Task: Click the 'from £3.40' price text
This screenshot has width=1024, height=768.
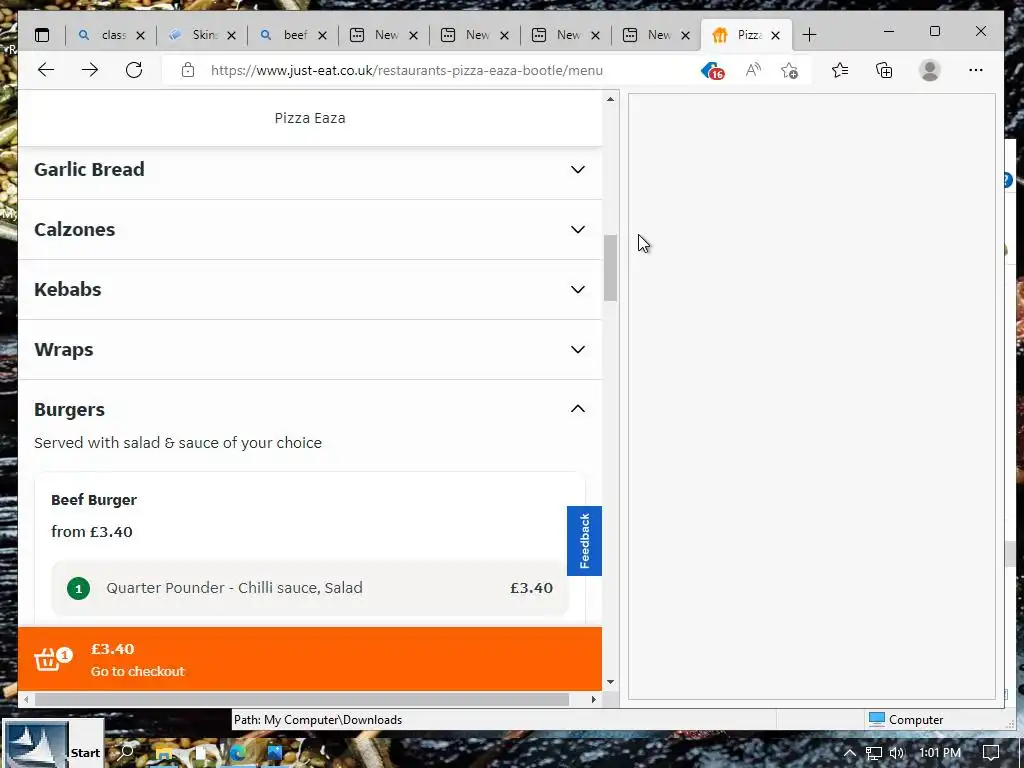Action: tap(91, 532)
